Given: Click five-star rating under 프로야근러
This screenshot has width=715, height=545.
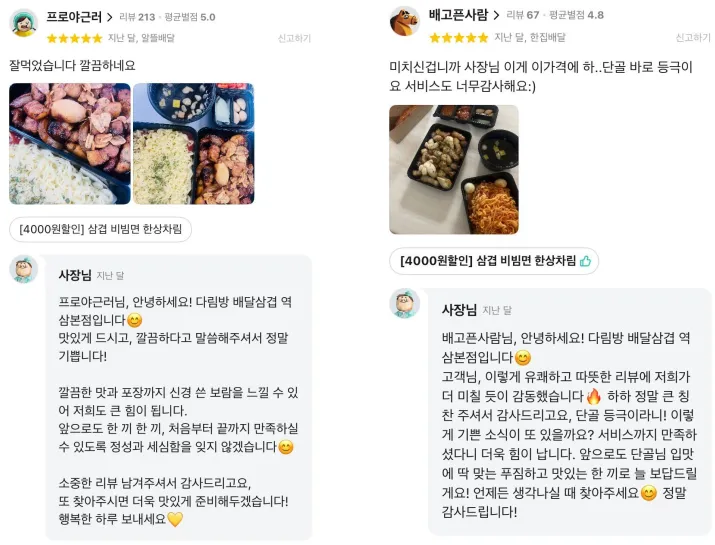Looking at the screenshot, I should coord(75,38).
